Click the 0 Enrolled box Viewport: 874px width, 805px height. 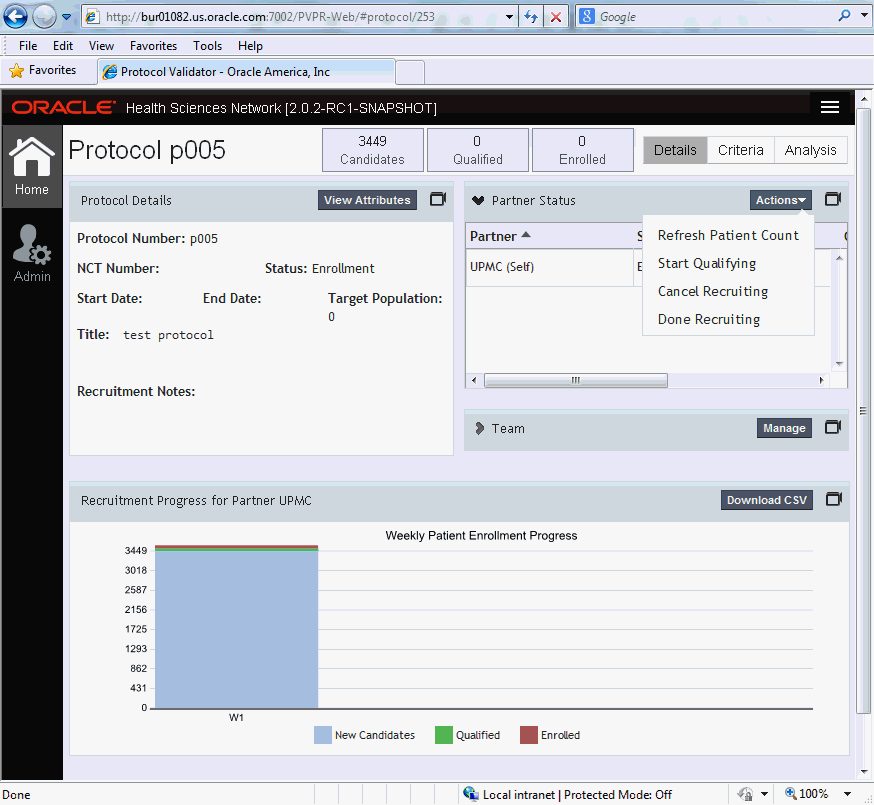(582, 150)
